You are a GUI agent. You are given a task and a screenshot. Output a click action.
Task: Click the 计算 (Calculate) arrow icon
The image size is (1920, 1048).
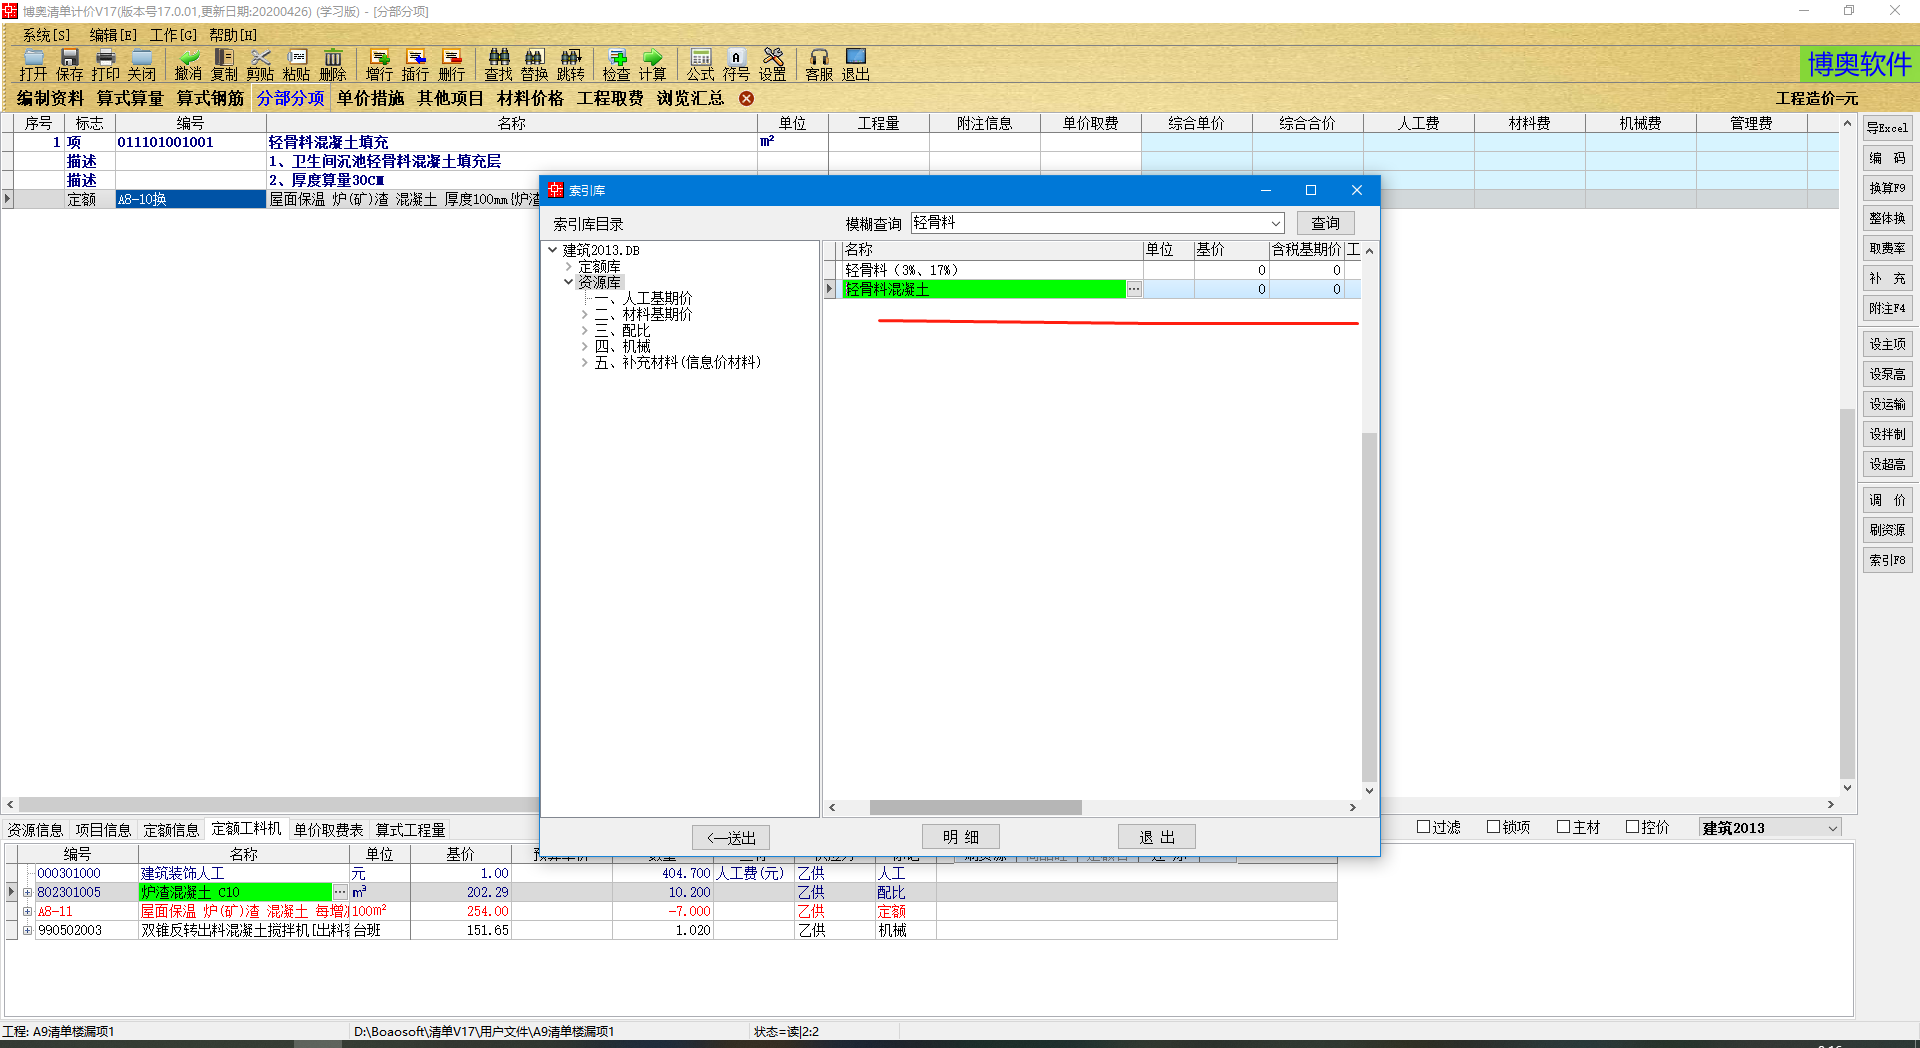[652, 65]
